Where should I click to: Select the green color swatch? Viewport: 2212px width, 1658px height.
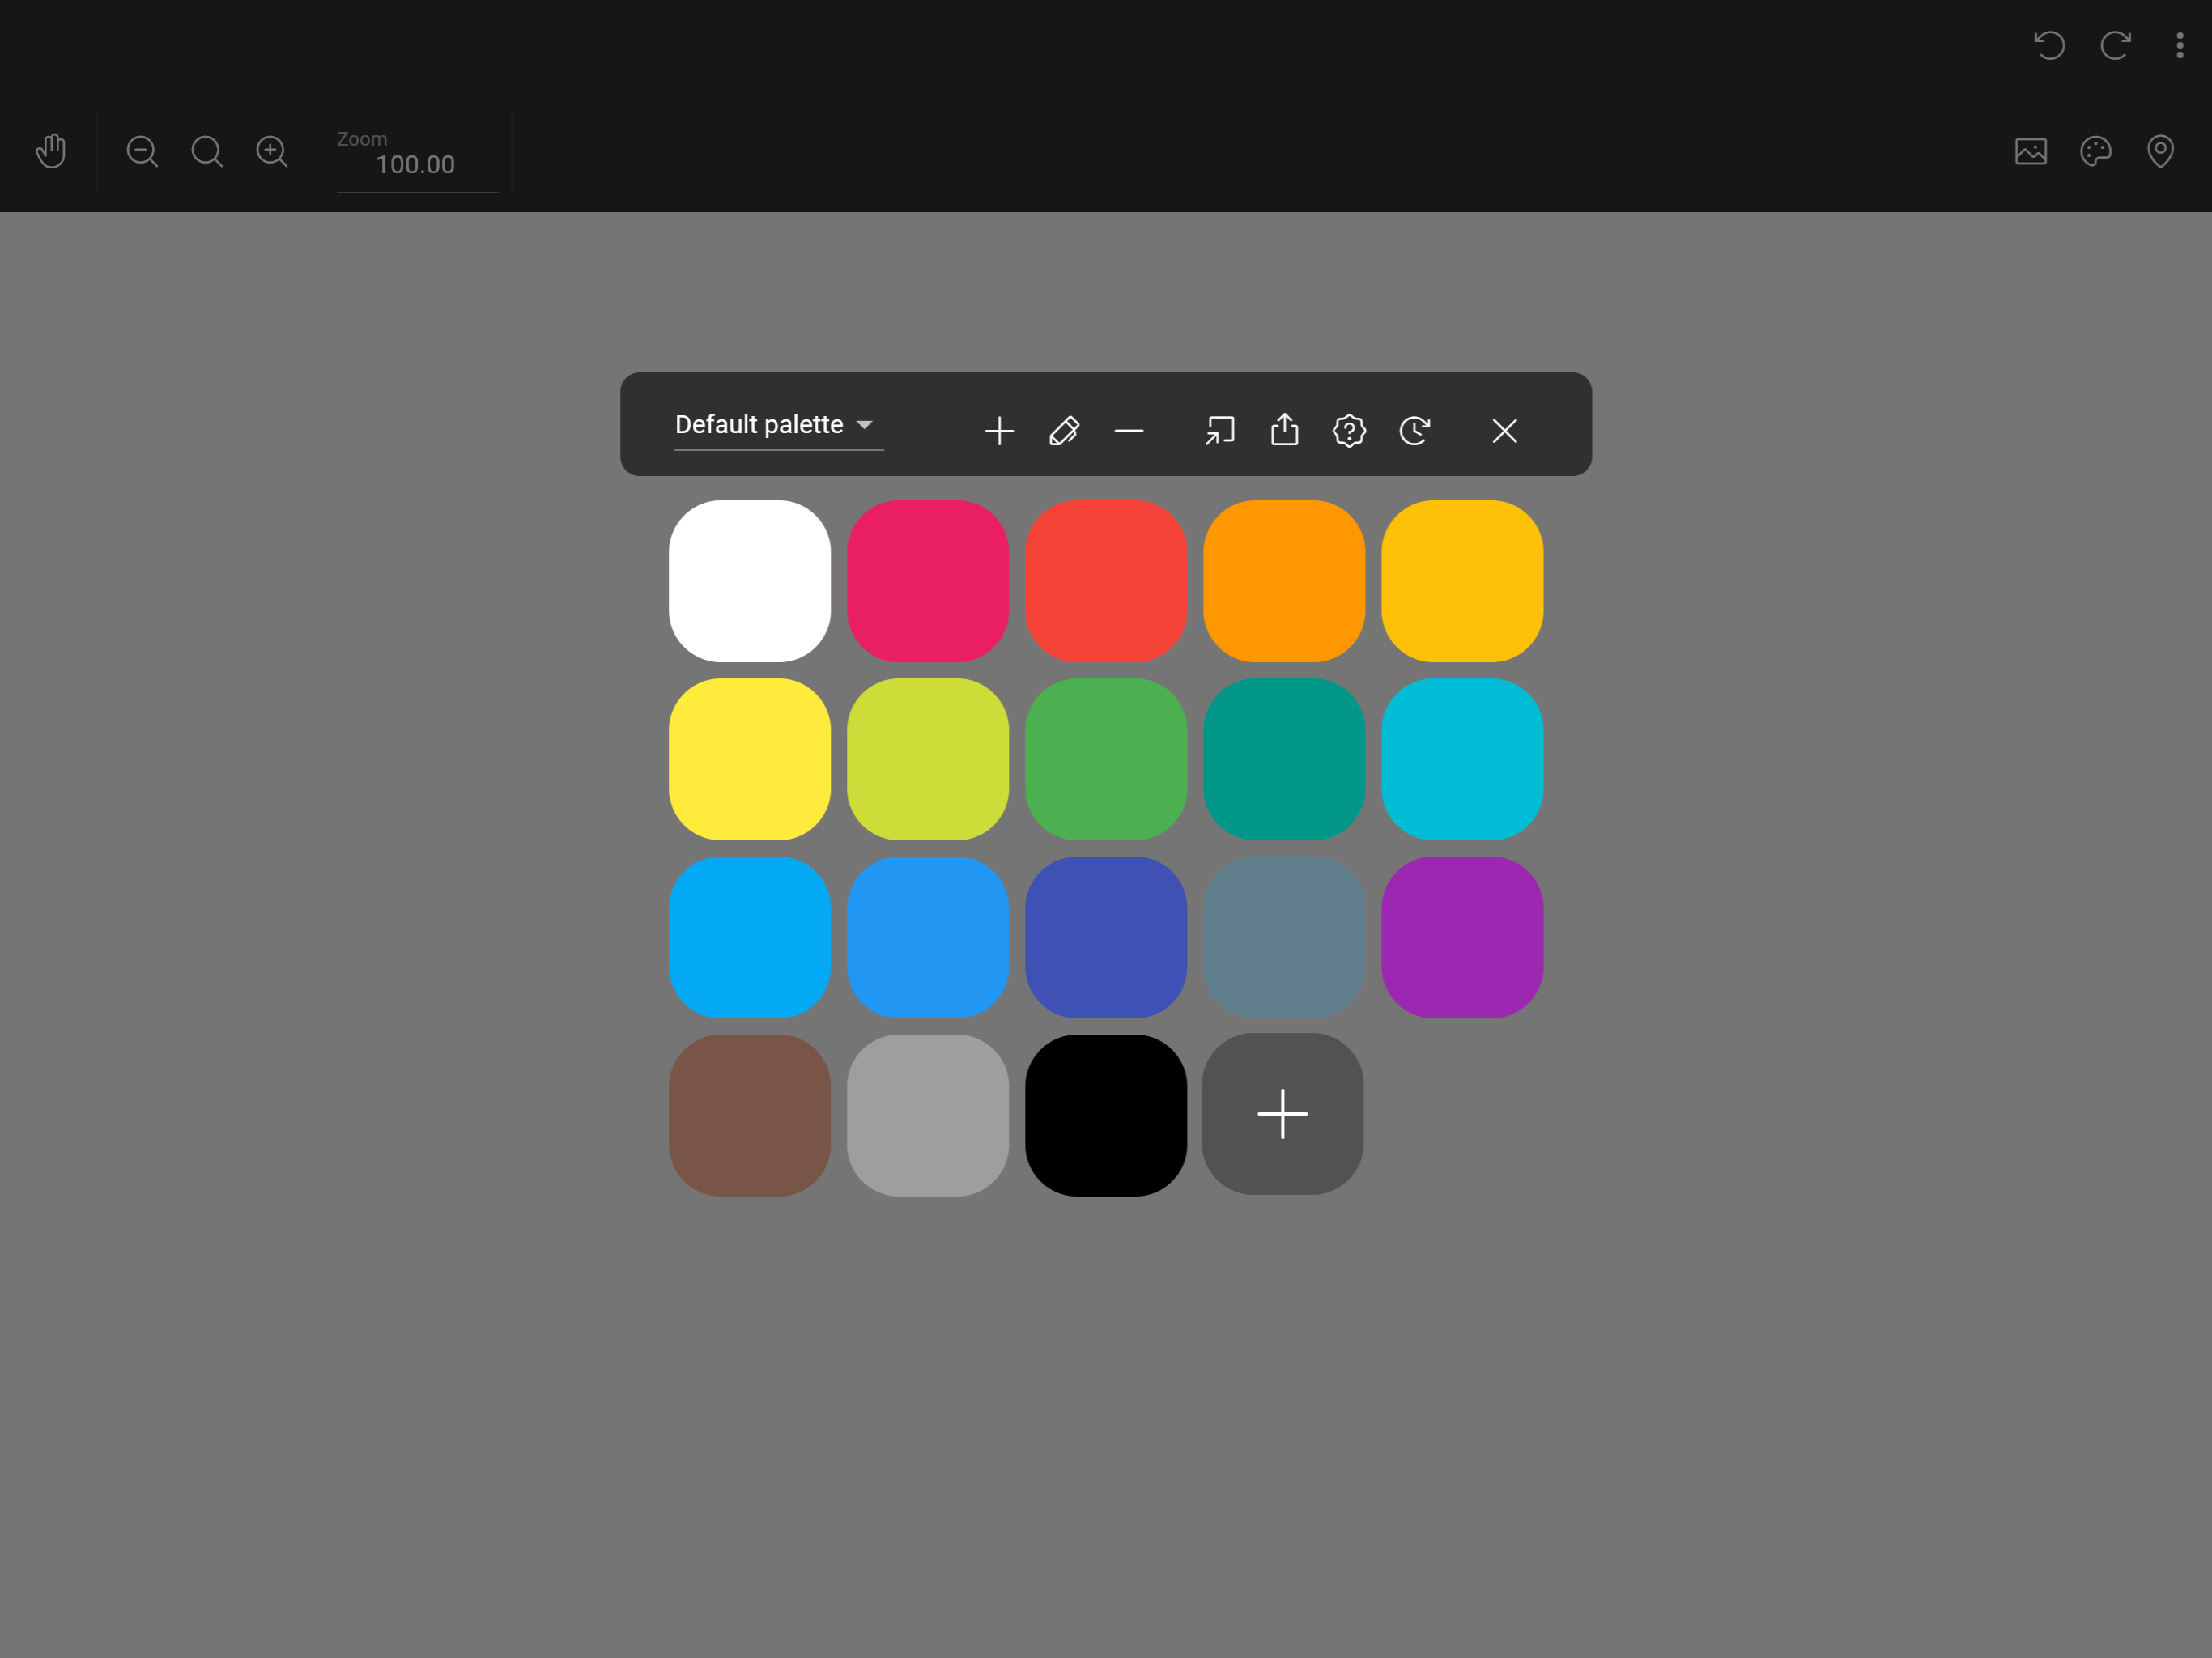pos(1106,759)
